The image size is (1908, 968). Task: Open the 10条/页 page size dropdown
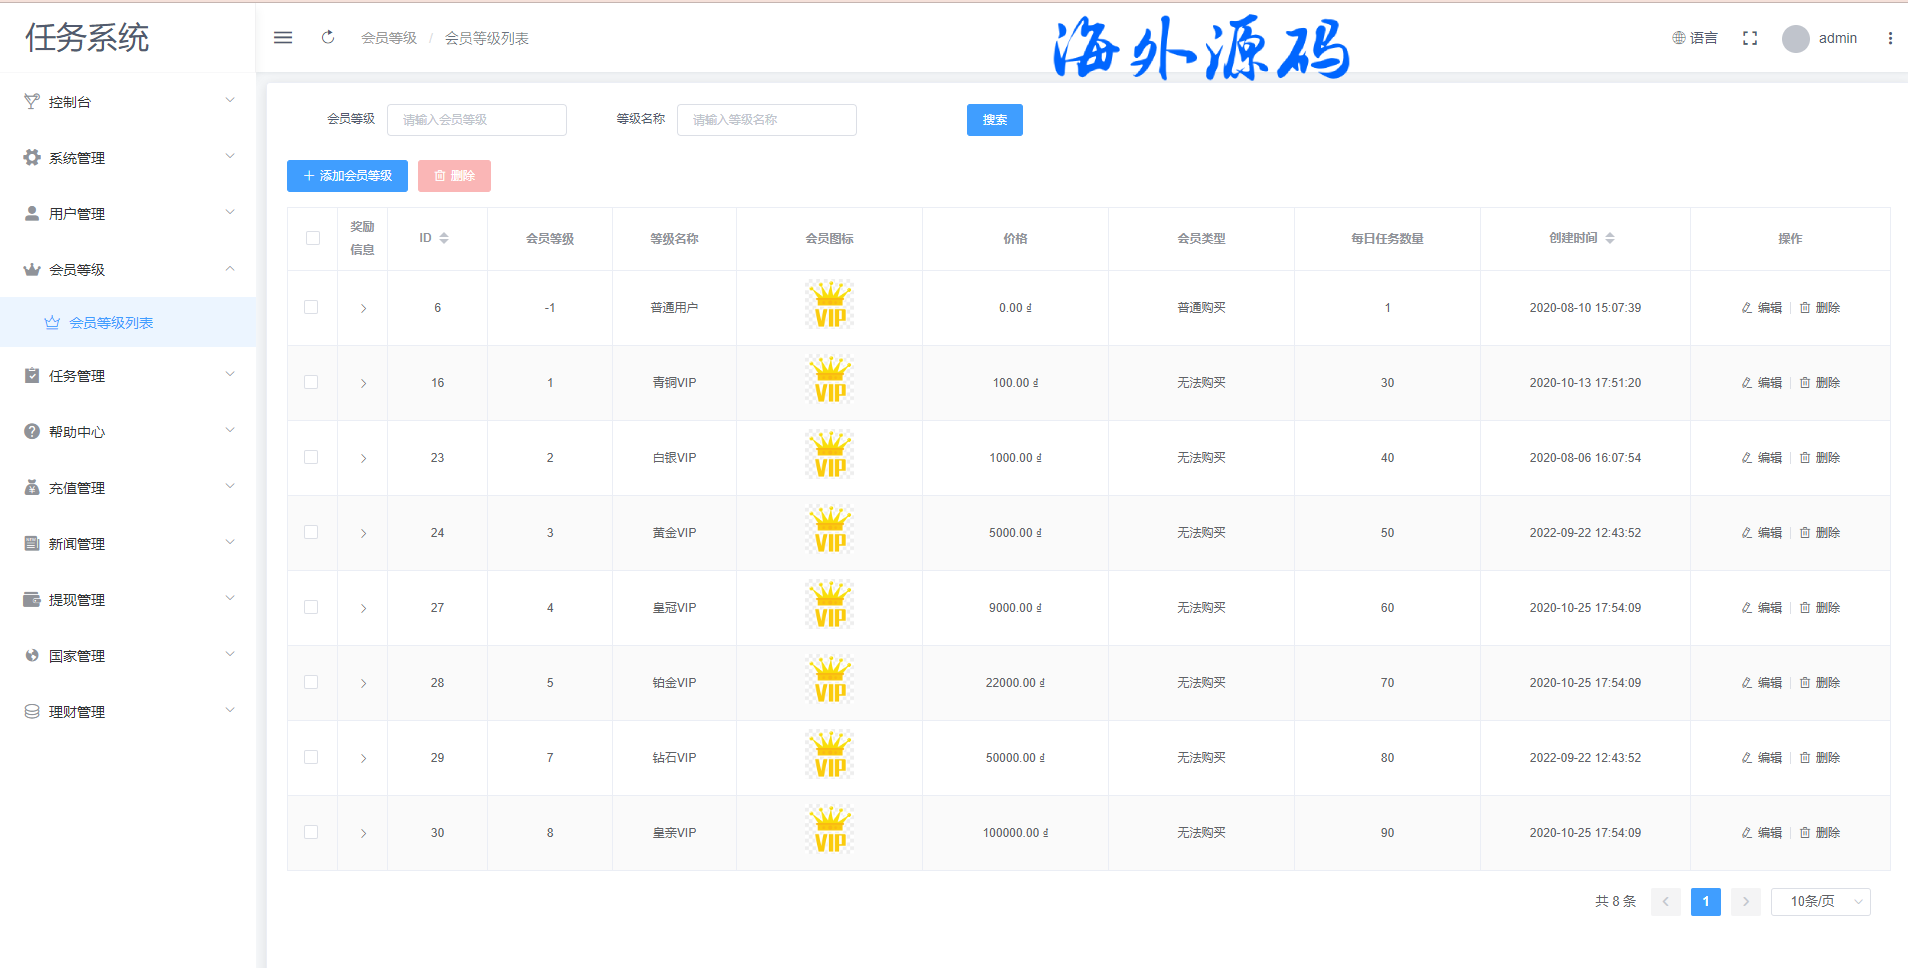point(1820,901)
